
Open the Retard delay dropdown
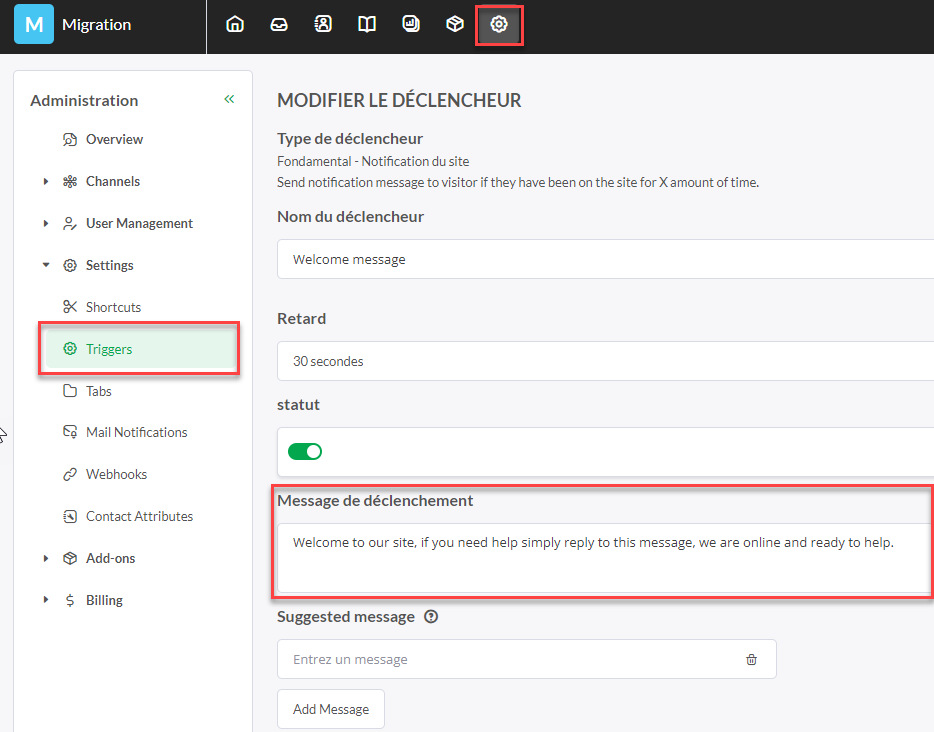point(605,361)
